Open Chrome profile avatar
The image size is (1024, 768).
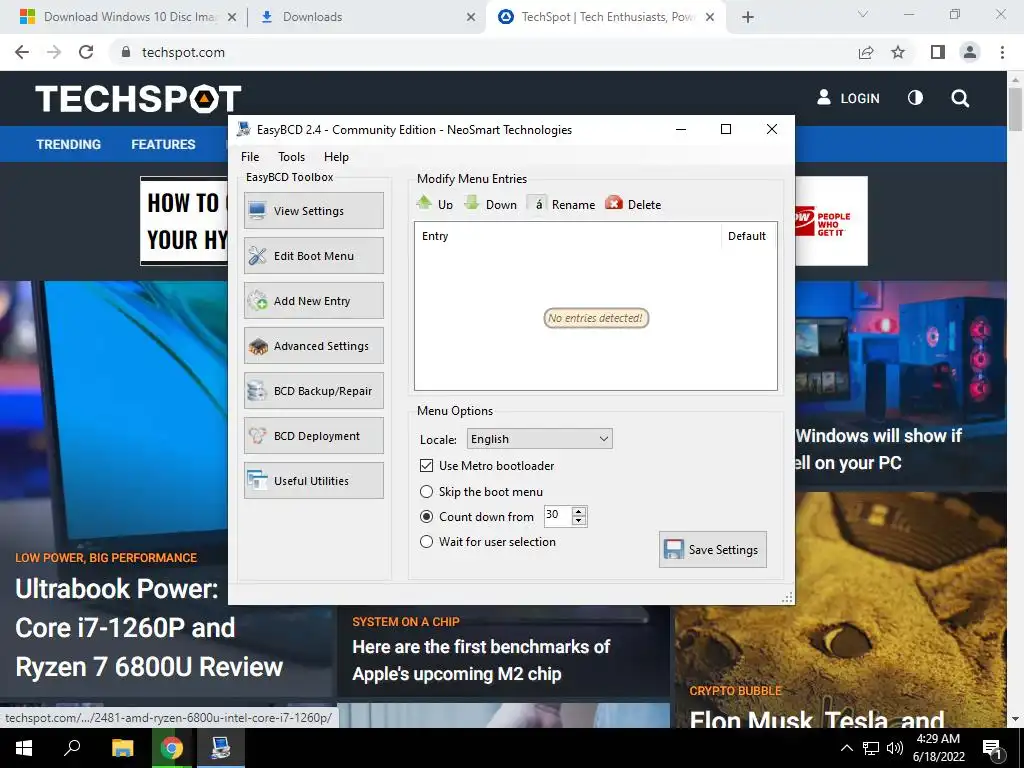[970, 52]
